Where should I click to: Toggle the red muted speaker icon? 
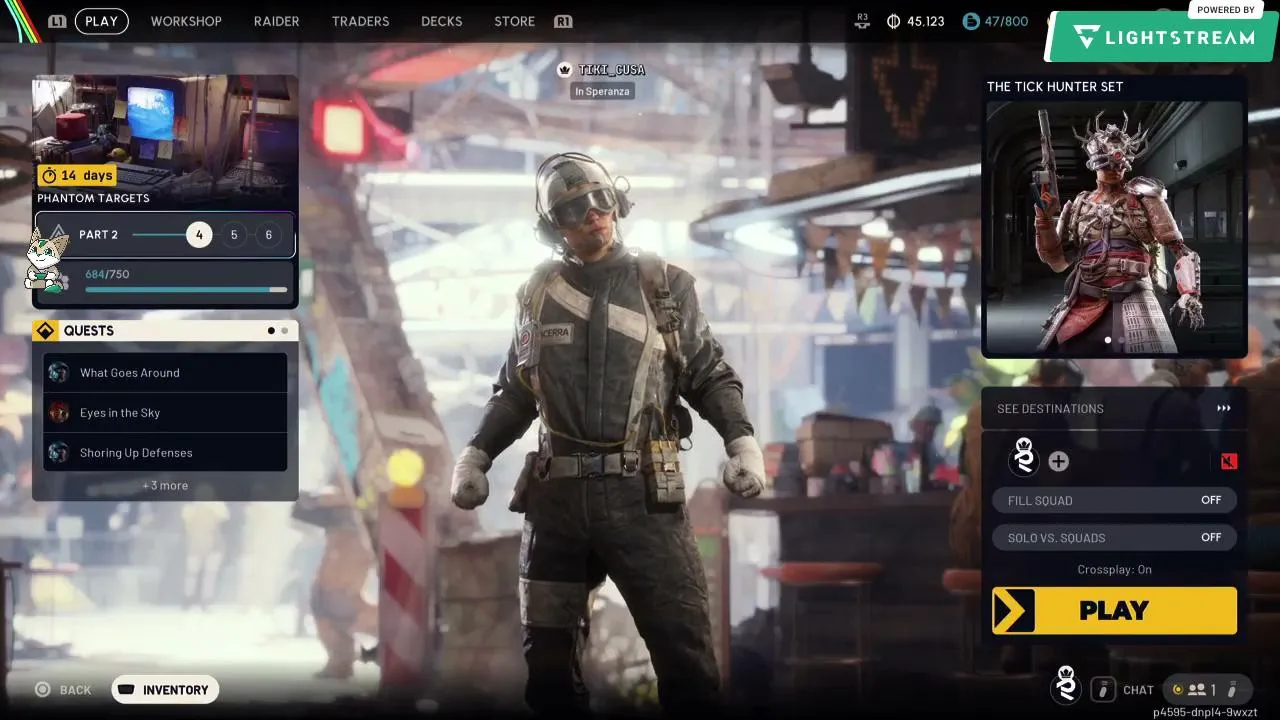(1228, 461)
